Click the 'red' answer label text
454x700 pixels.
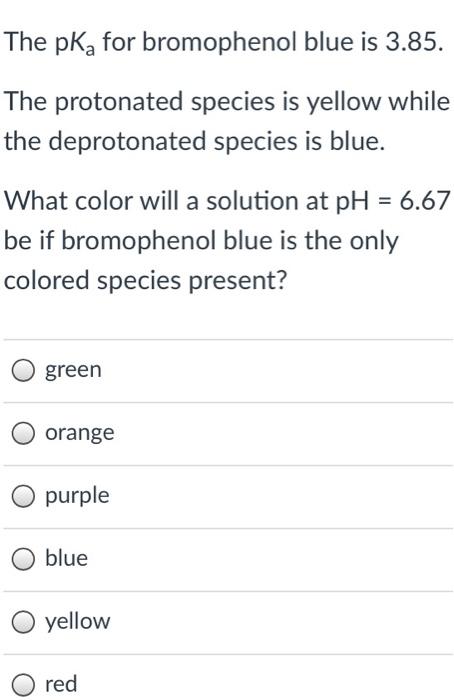pos(61,684)
